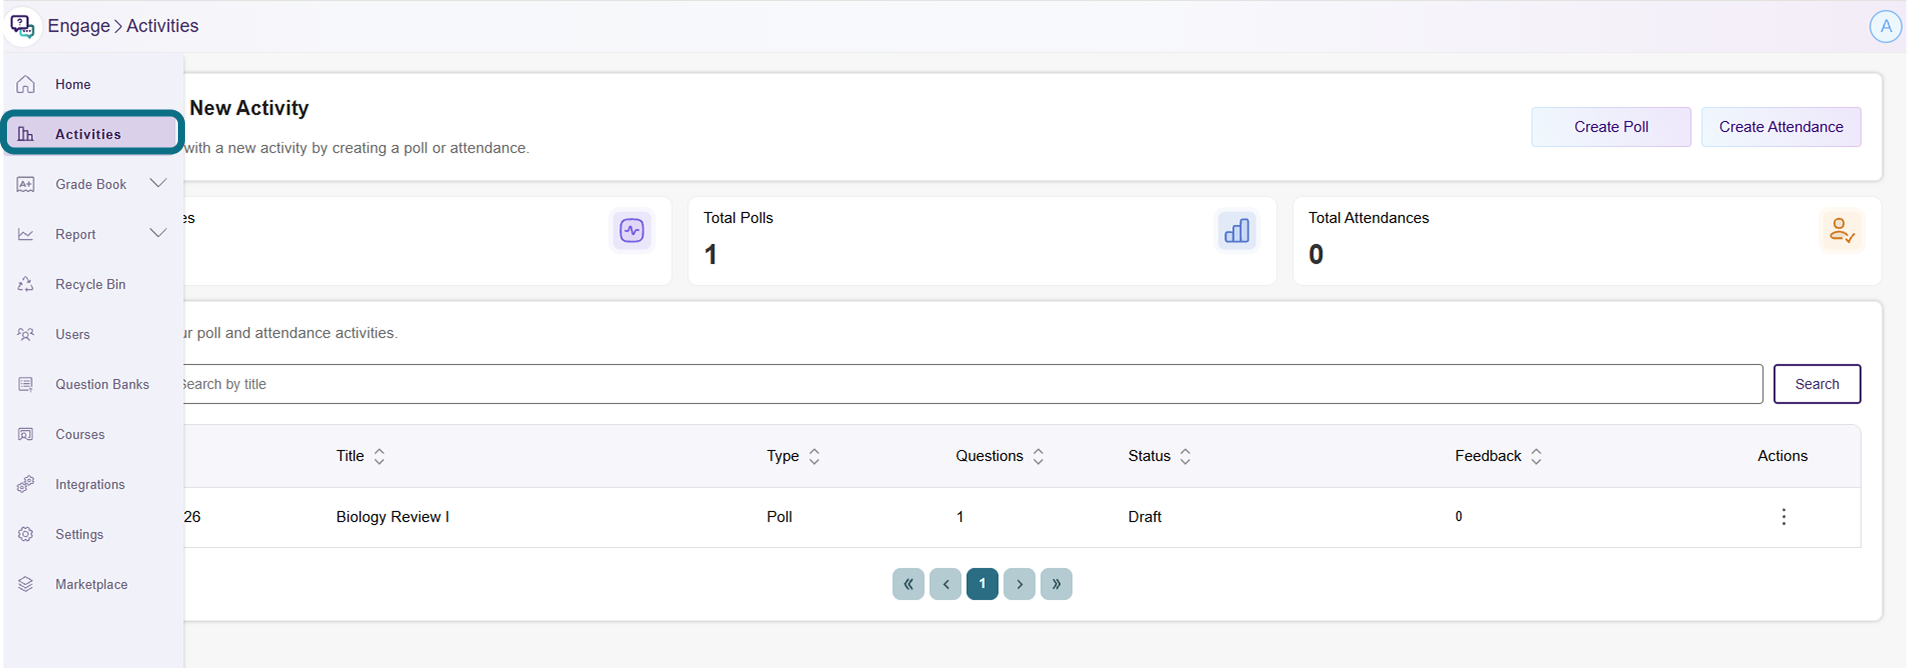Image resolution: width=1907 pixels, height=668 pixels.
Task: Click the Question Banks list icon
Action: [x=26, y=384]
